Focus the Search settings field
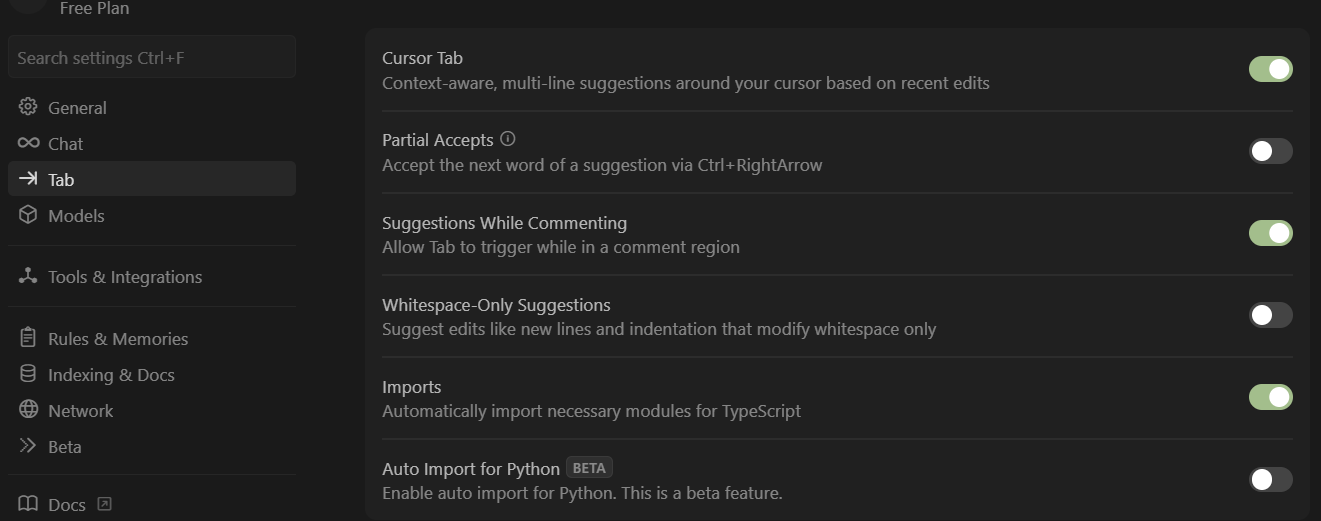 (152, 58)
